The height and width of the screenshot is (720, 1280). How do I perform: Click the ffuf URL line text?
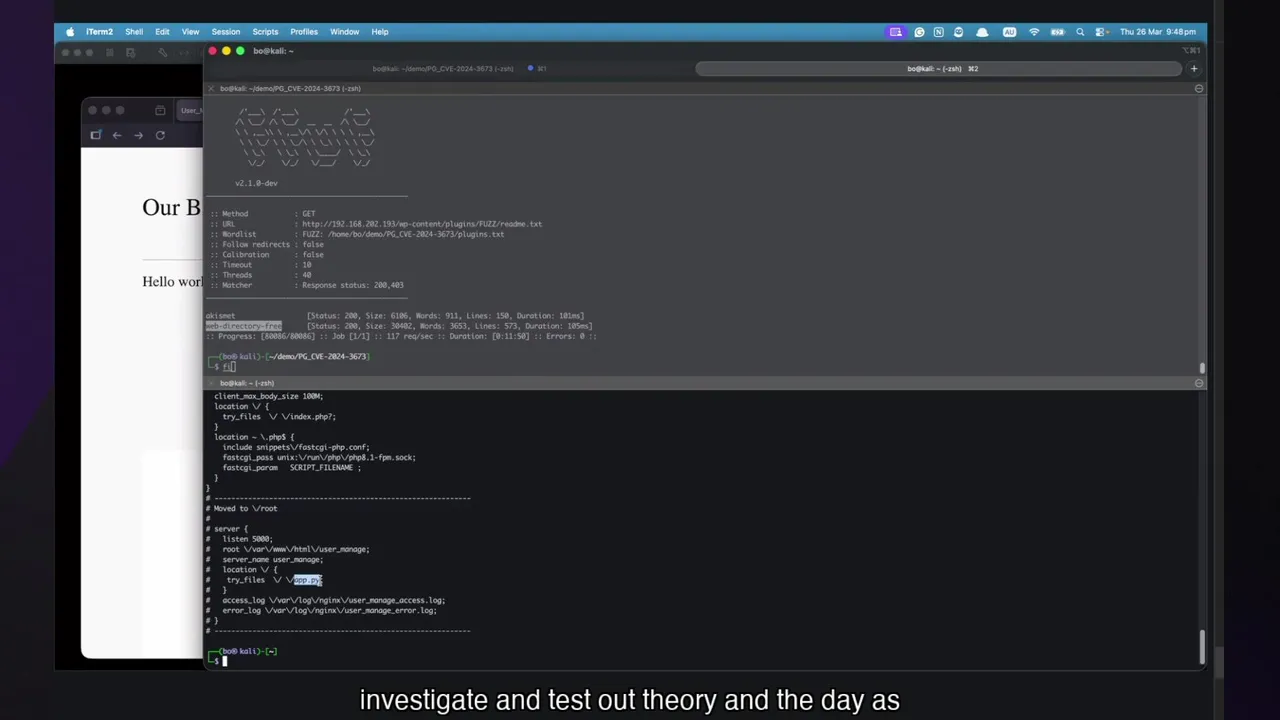pos(376,224)
